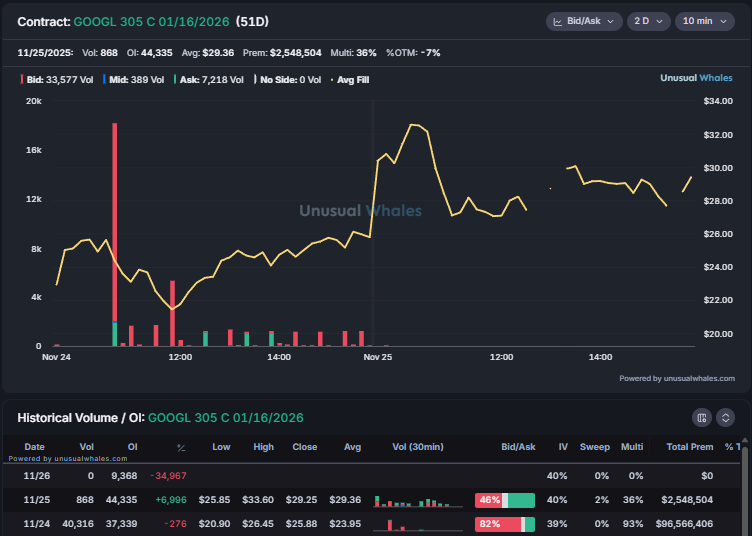Image resolution: width=752 pixels, height=536 pixels.
Task: Click the Unusual Whales logo above chart
Action: tap(696, 78)
